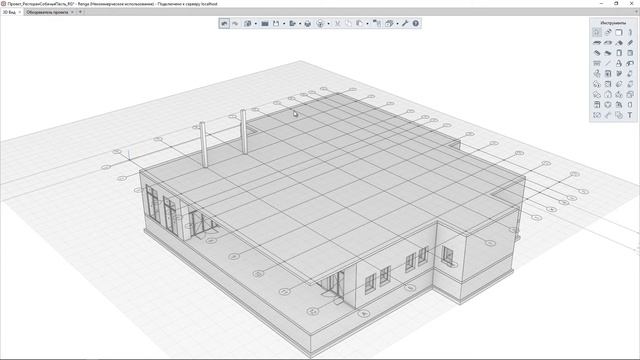Expand the Paste dropdown arrow

pyautogui.click(x=367, y=24)
